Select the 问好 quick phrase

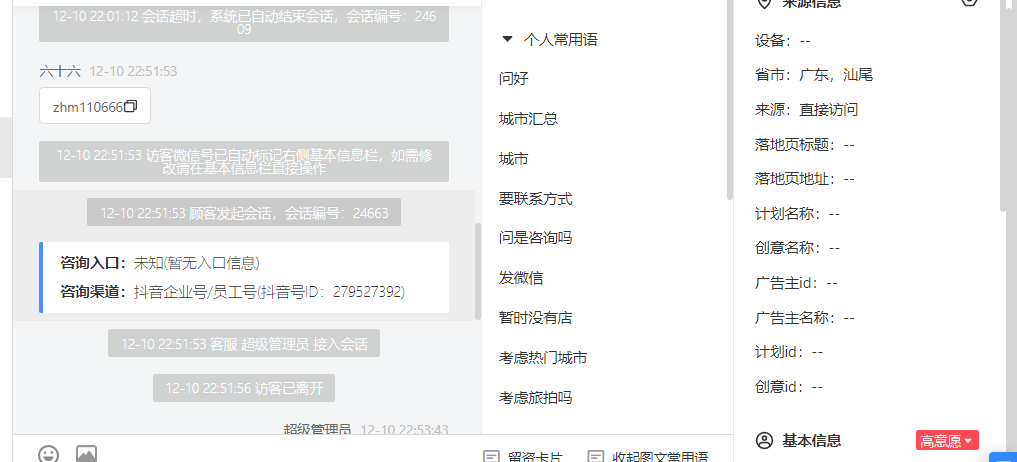(x=514, y=79)
